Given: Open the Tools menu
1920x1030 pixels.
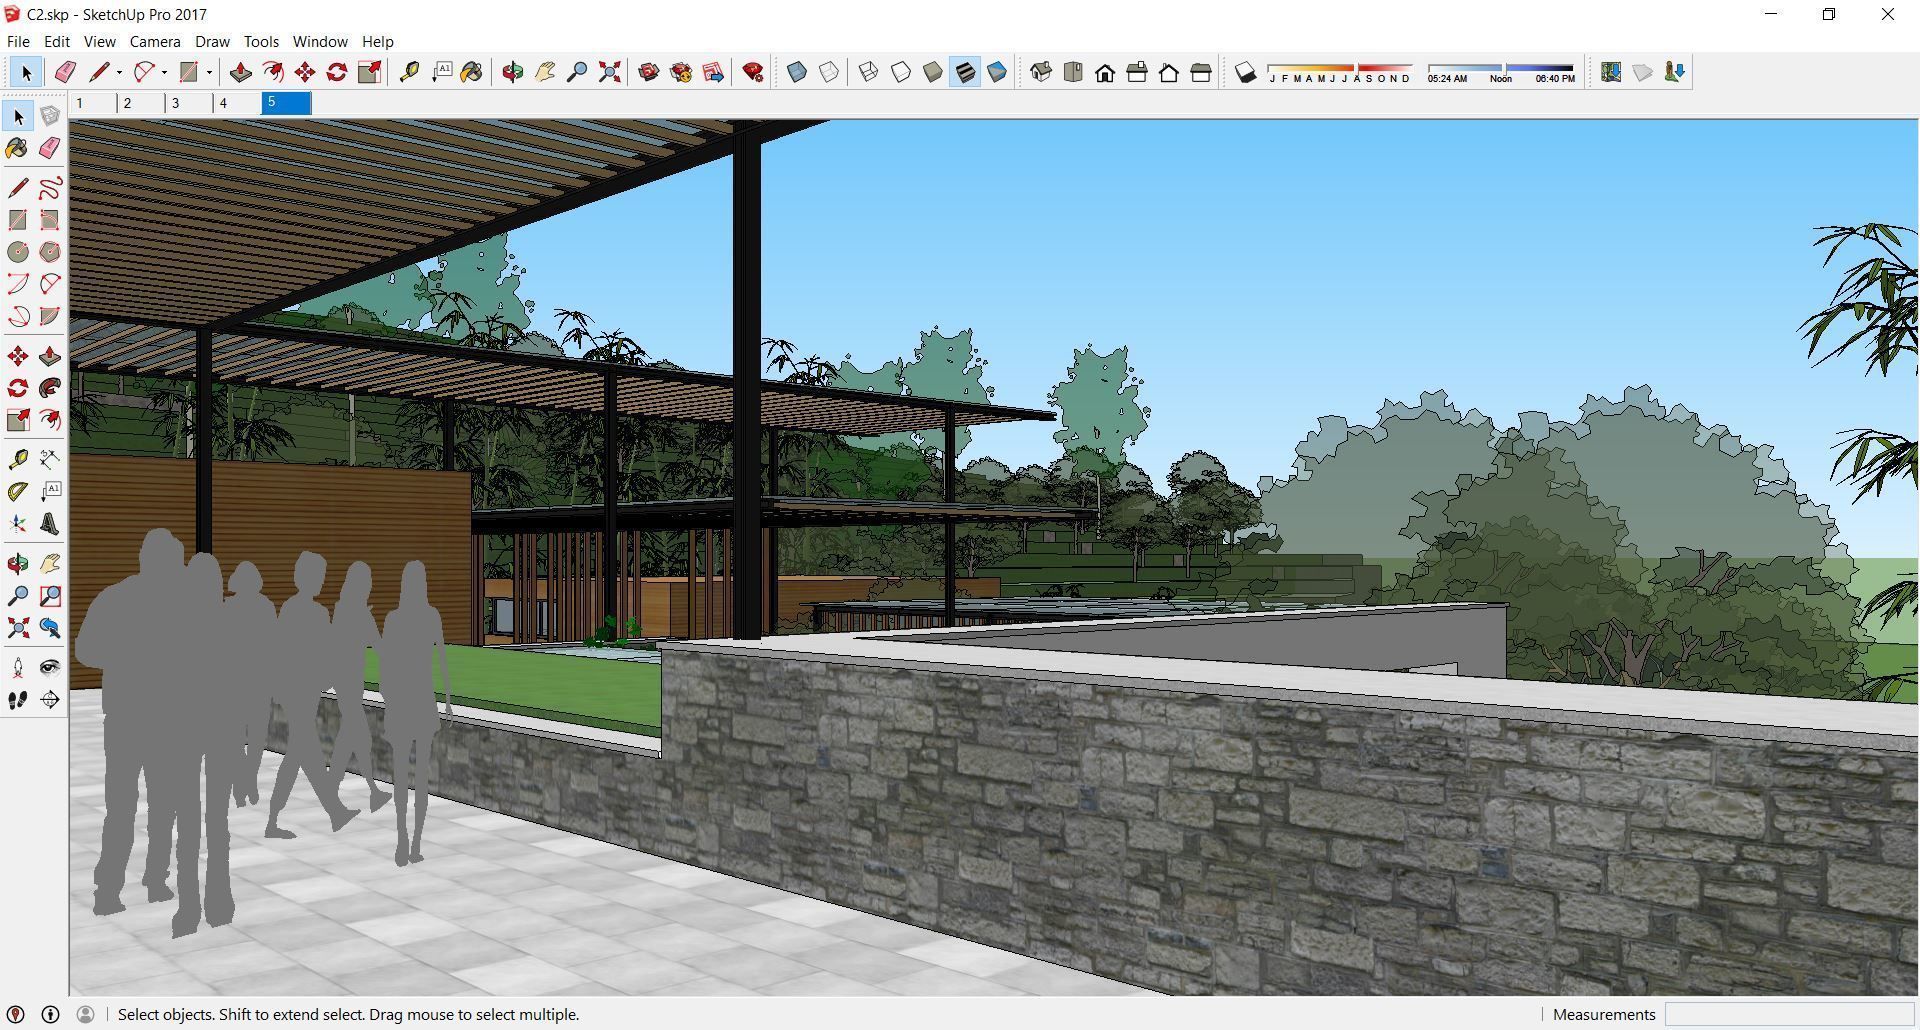Looking at the screenshot, I should coord(261,42).
